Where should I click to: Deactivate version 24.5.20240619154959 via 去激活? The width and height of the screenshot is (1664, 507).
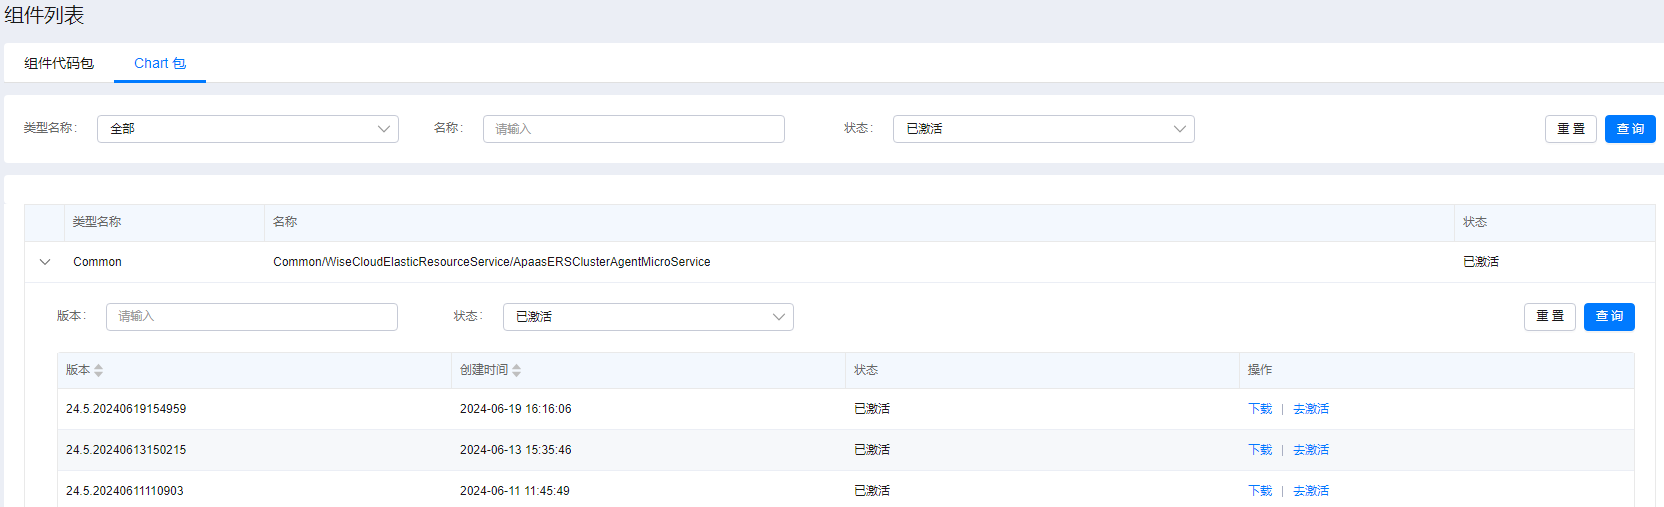[x=1311, y=409]
